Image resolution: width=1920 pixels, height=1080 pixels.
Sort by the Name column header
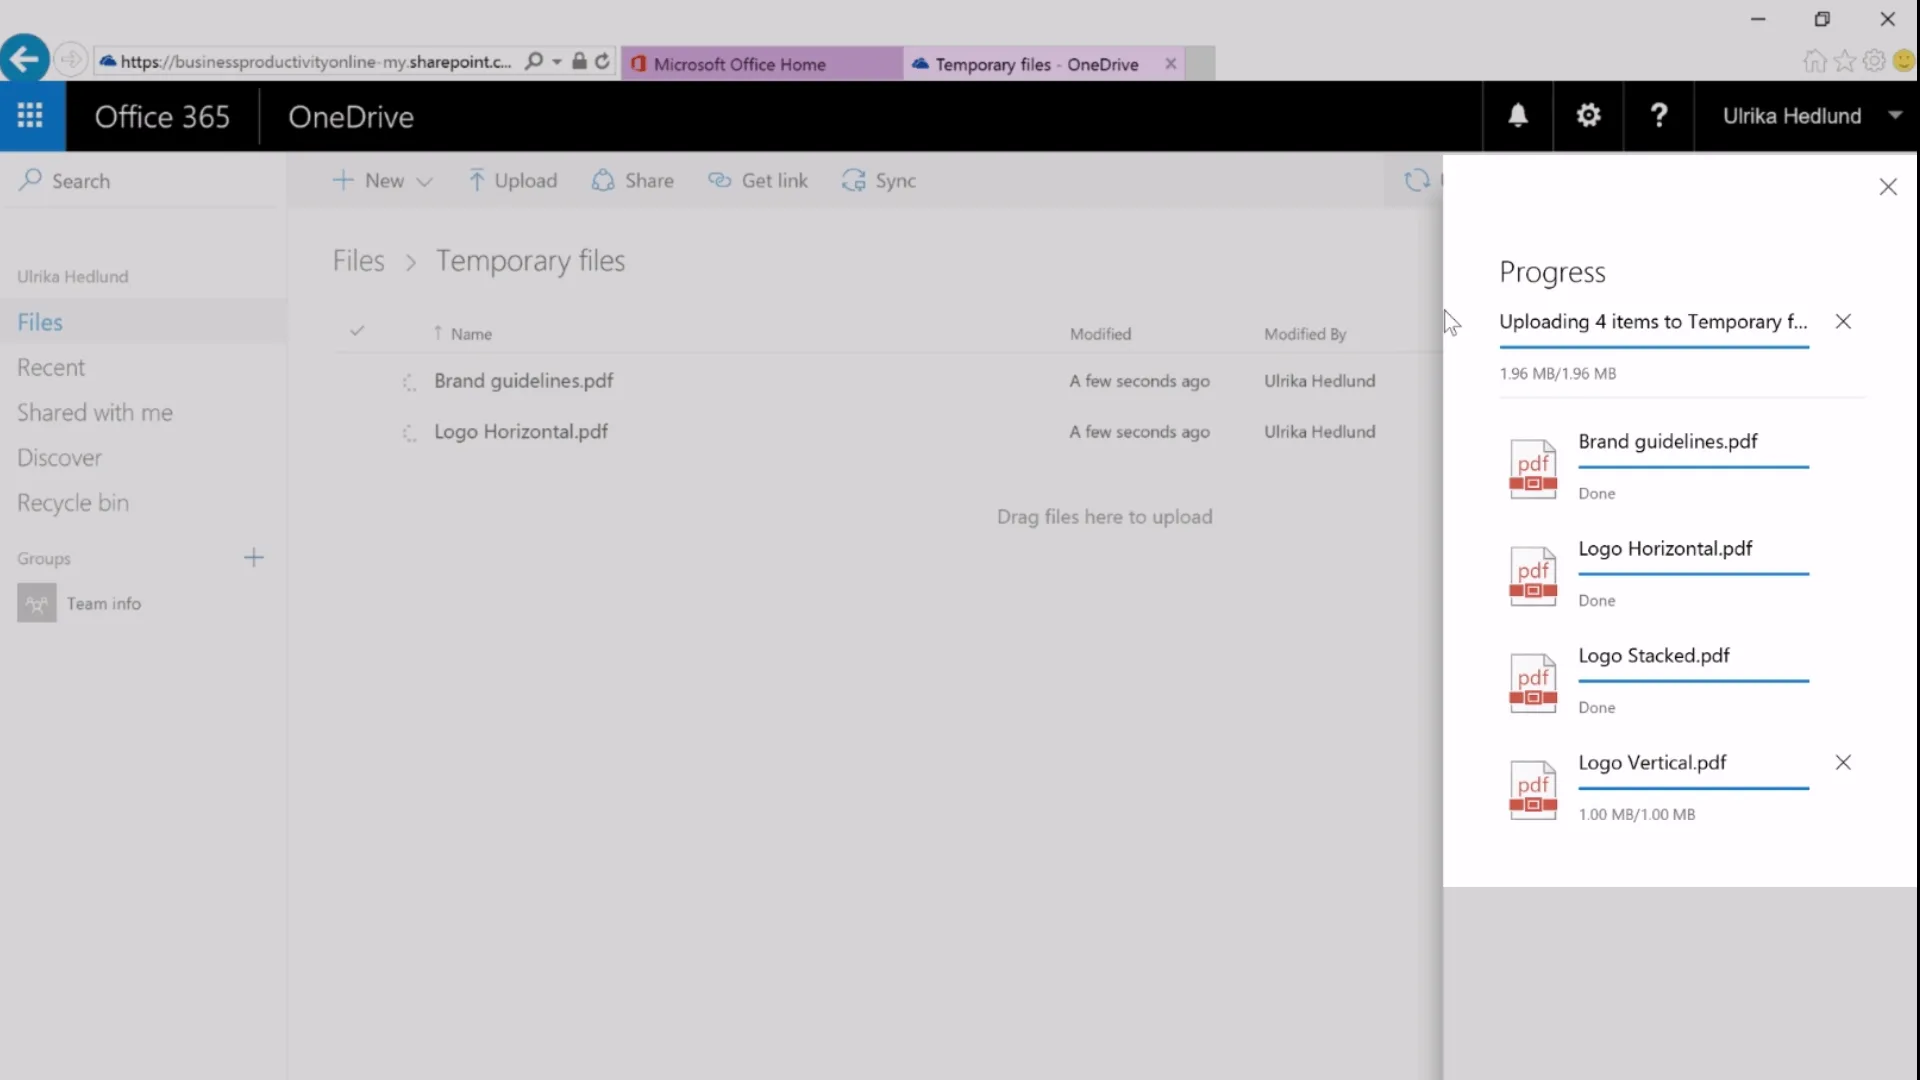click(x=470, y=334)
